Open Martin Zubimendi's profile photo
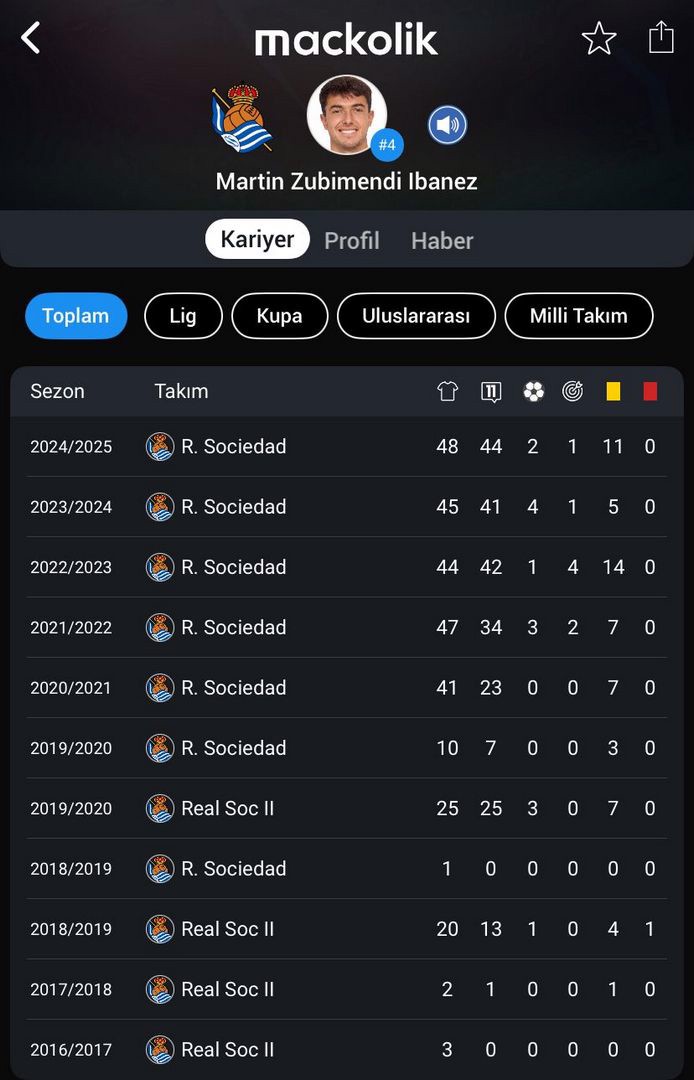The height and width of the screenshot is (1080, 694). pos(346,114)
